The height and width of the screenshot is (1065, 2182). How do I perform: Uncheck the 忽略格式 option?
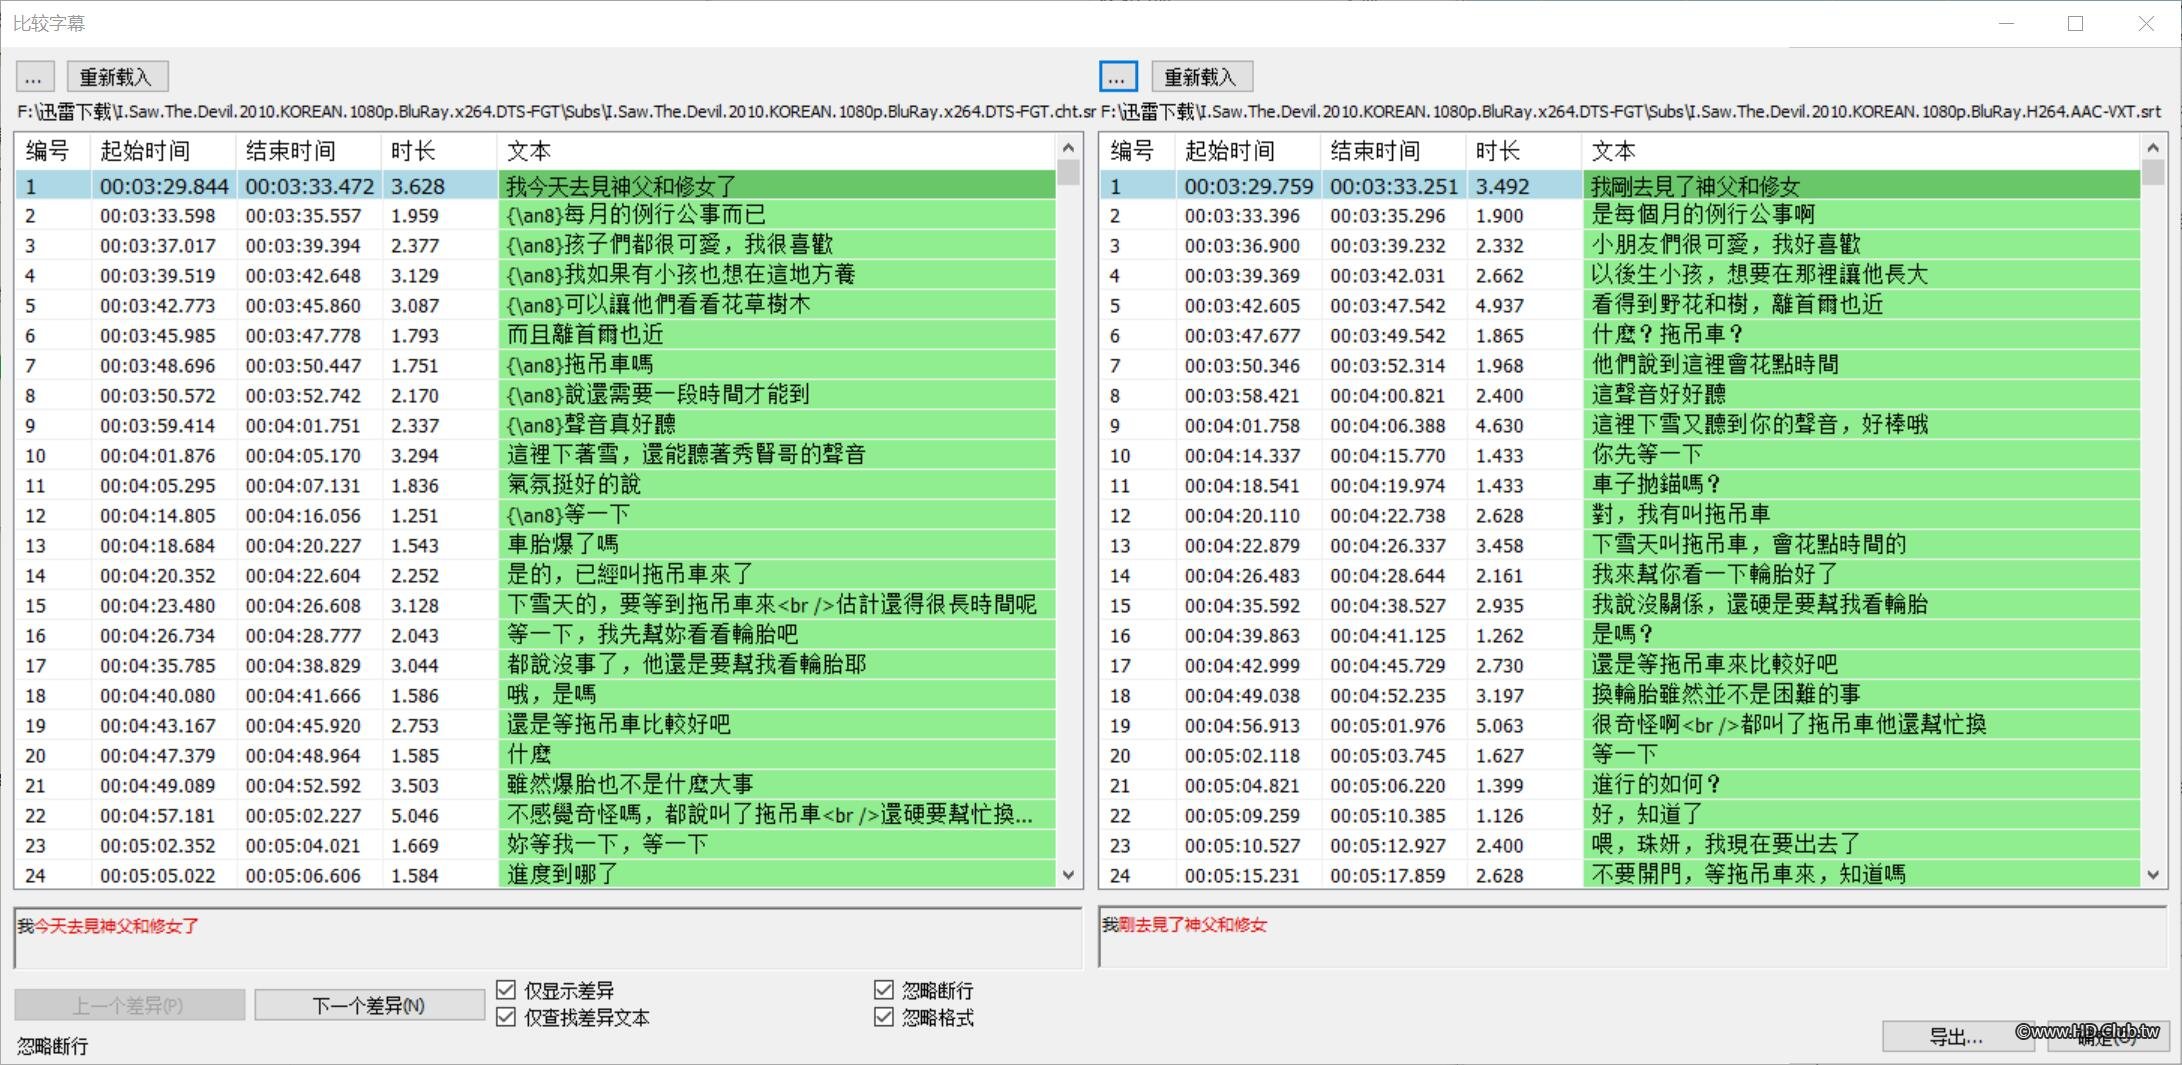pyautogui.click(x=884, y=1016)
